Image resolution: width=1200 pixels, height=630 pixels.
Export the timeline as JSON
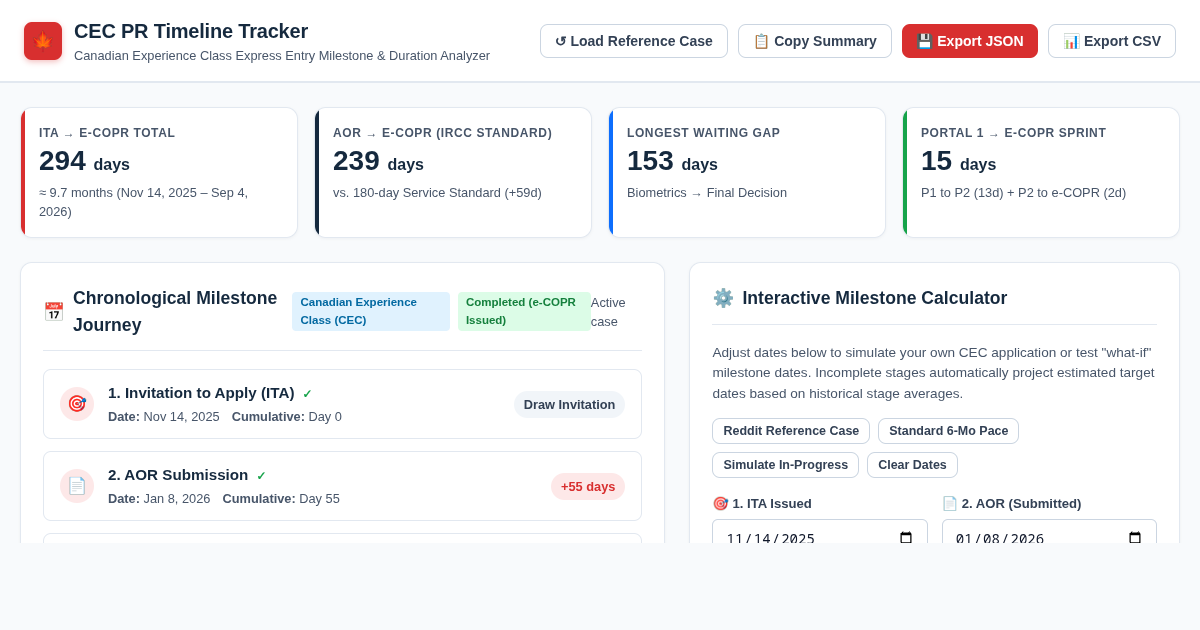point(970,41)
